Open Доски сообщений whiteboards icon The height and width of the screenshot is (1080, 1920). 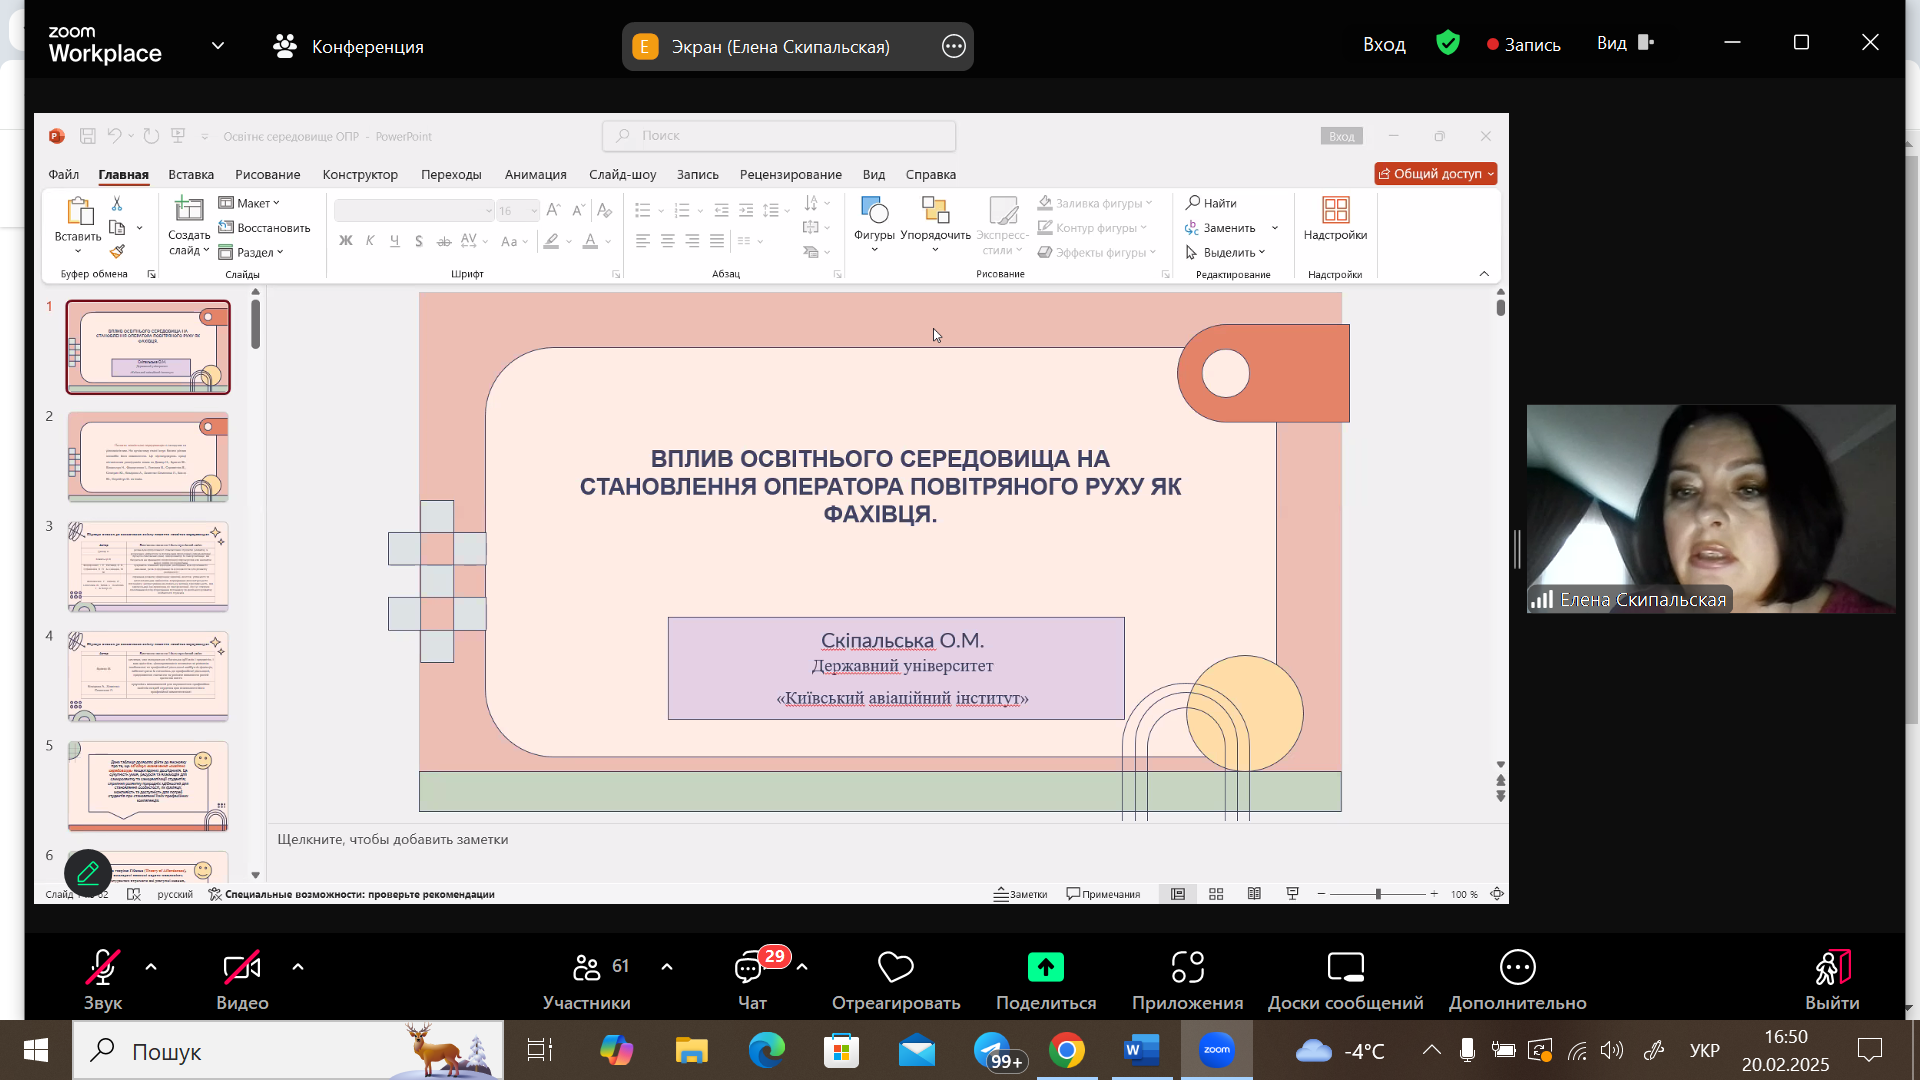(1345, 967)
